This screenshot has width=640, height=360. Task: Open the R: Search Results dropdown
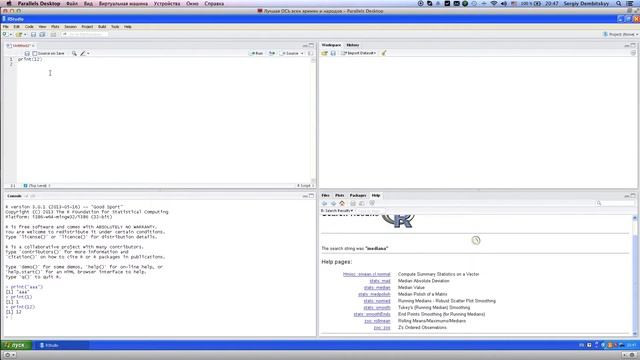(337, 211)
